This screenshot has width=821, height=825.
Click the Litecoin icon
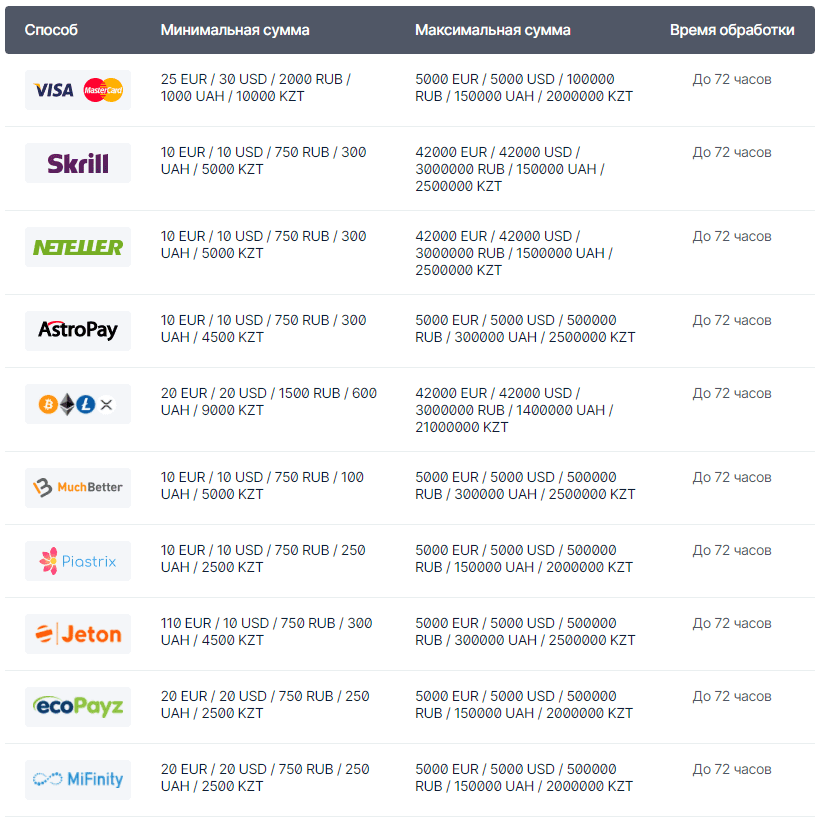pos(87,404)
